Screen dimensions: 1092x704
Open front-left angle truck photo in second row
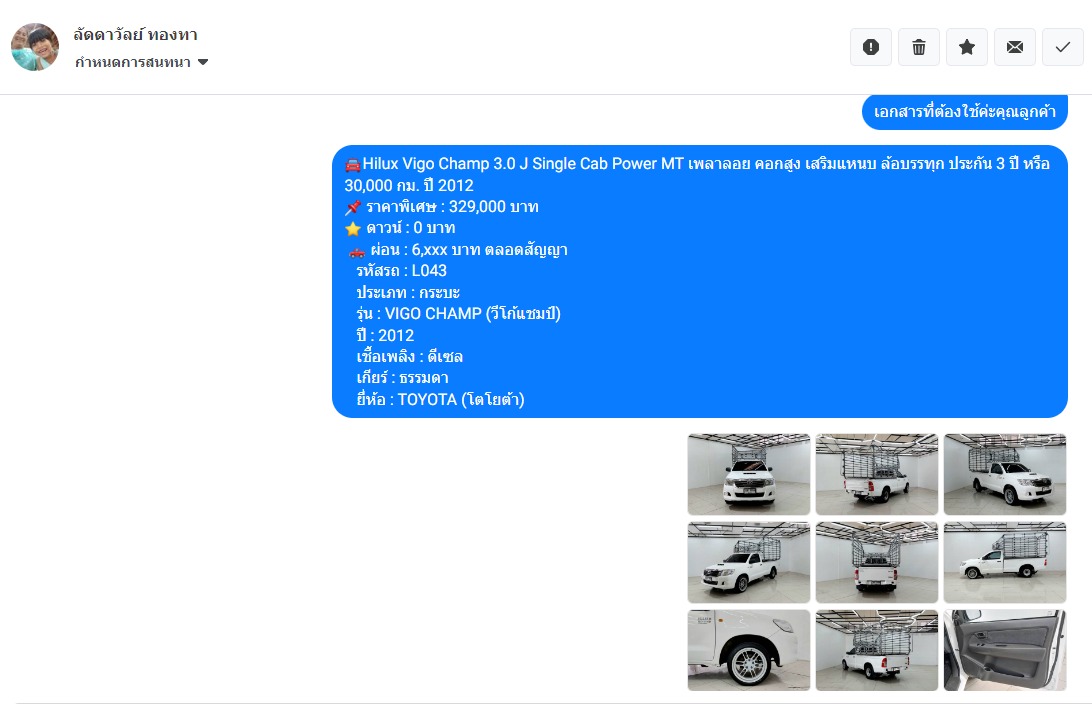coord(749,563)
